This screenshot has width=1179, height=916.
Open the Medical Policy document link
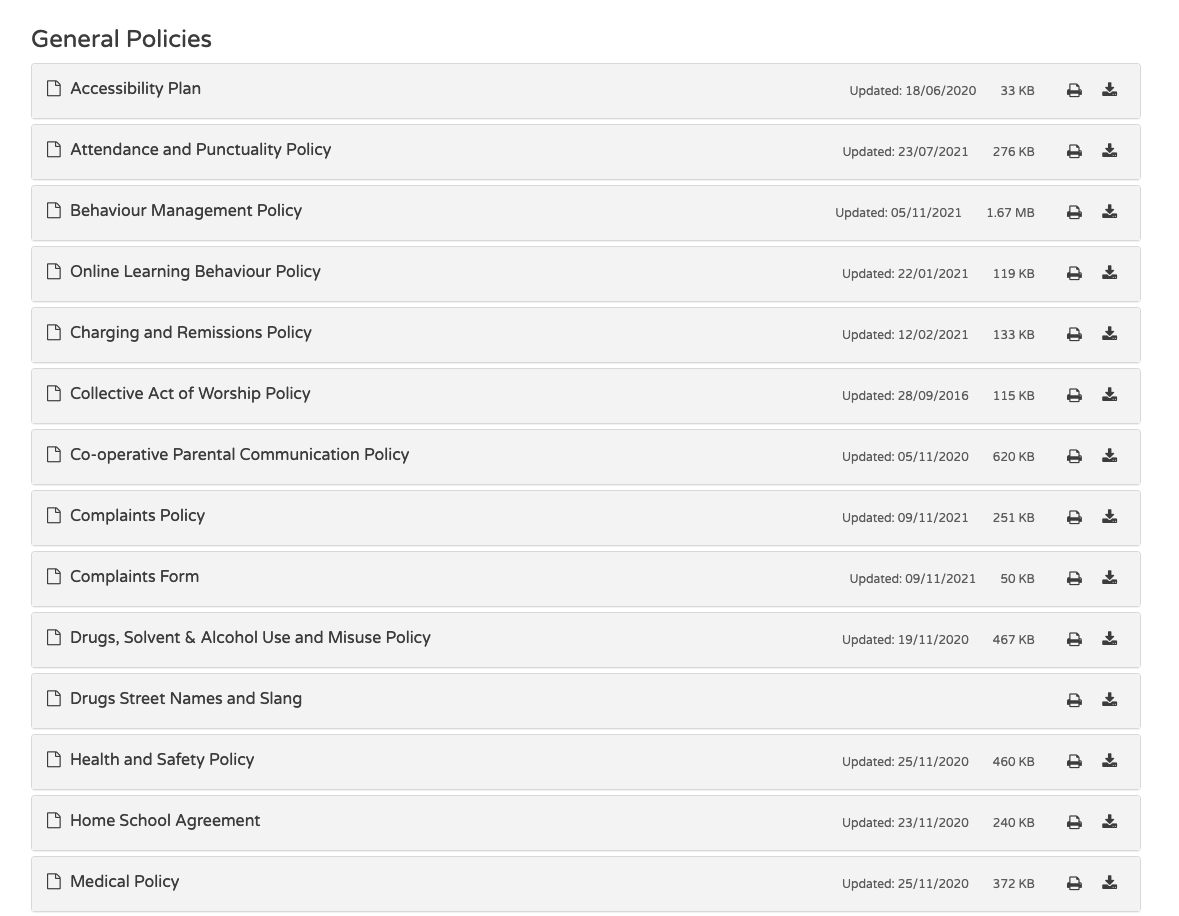(124, 882)
